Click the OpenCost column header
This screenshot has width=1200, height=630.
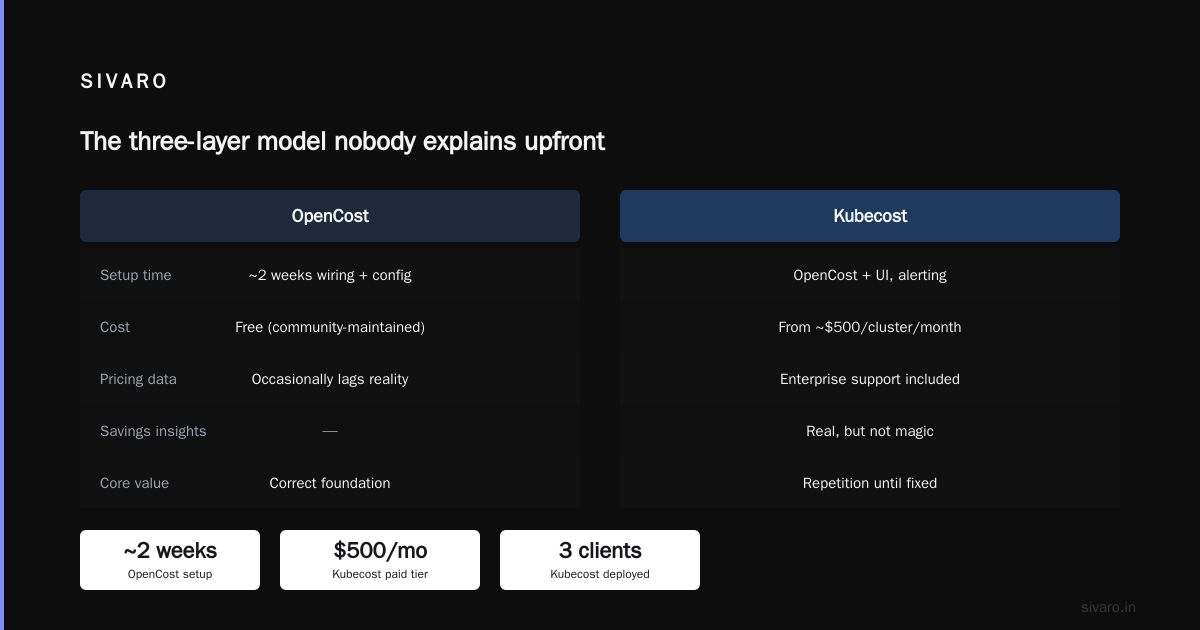coord(330,216)
